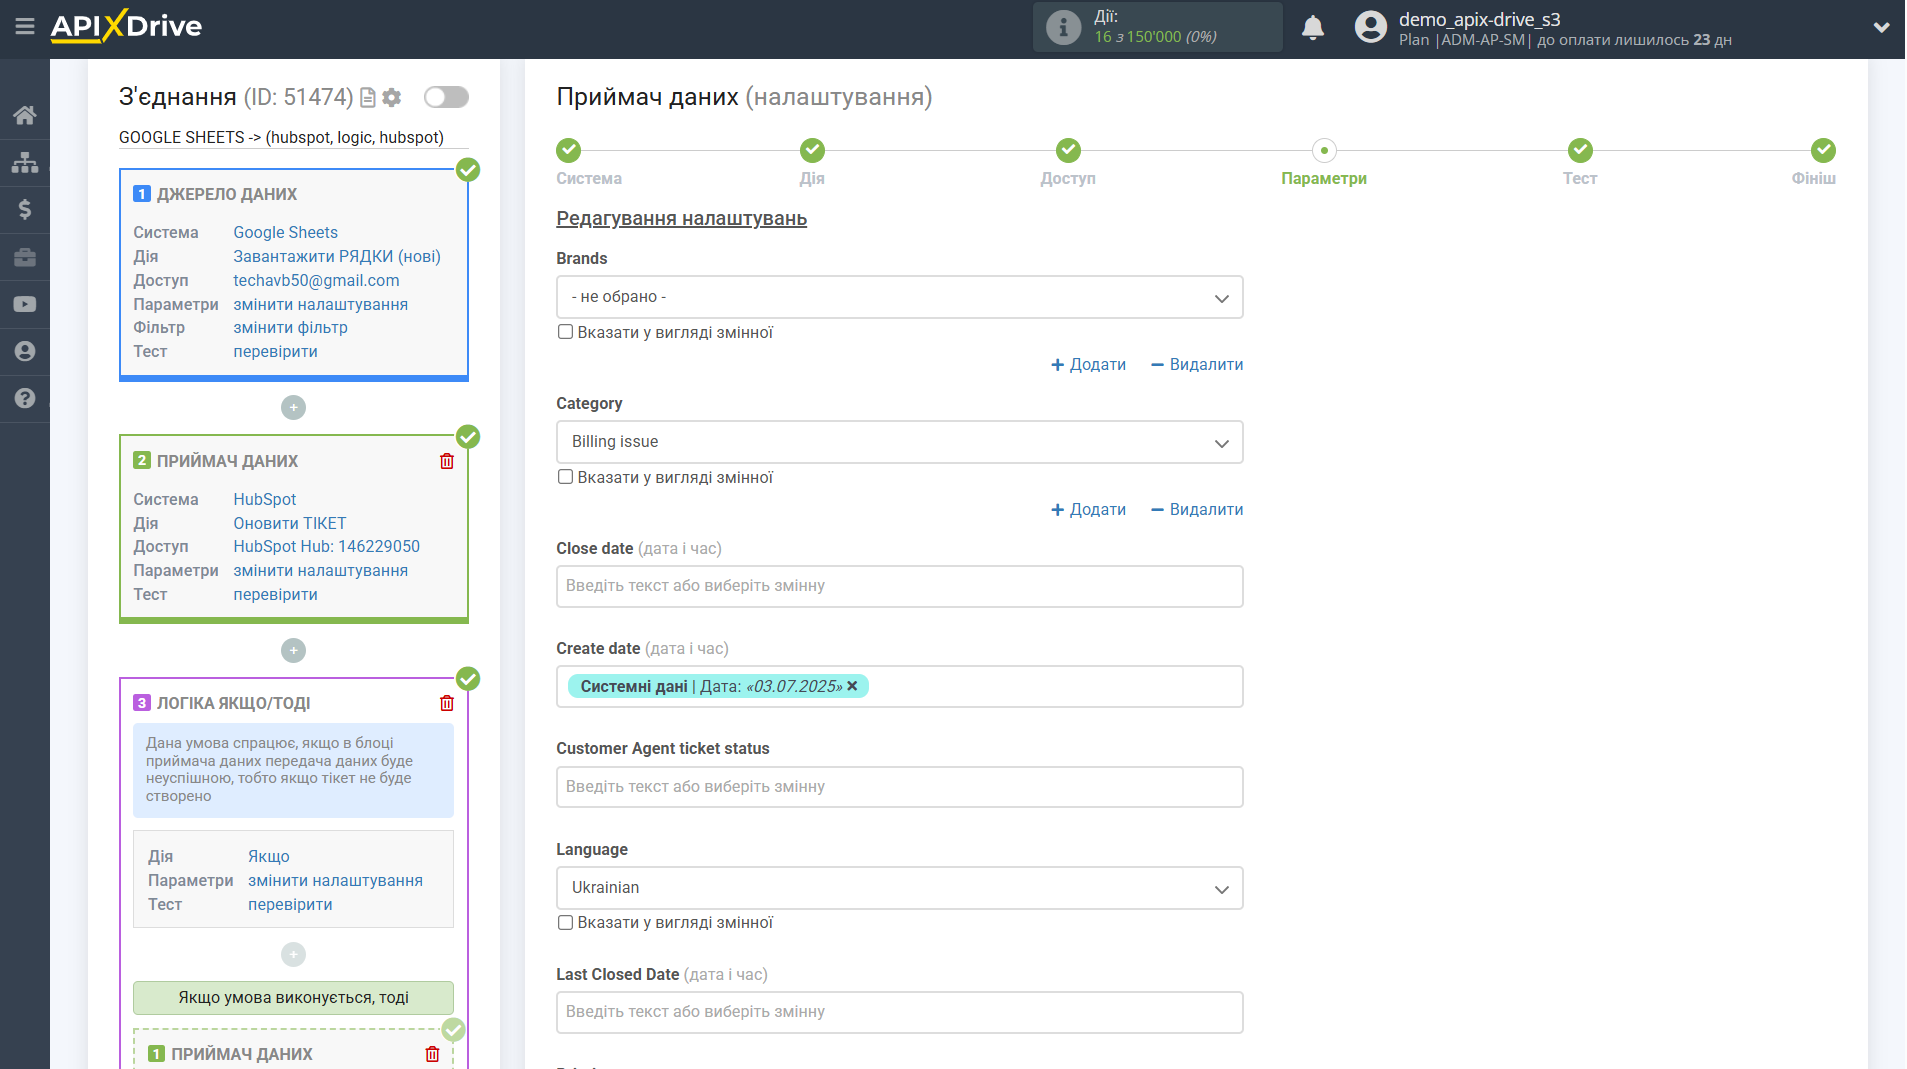The image size is (1907, 1069).
Task: Open the connections sitemap icon in sidebar
Action: 25,162
